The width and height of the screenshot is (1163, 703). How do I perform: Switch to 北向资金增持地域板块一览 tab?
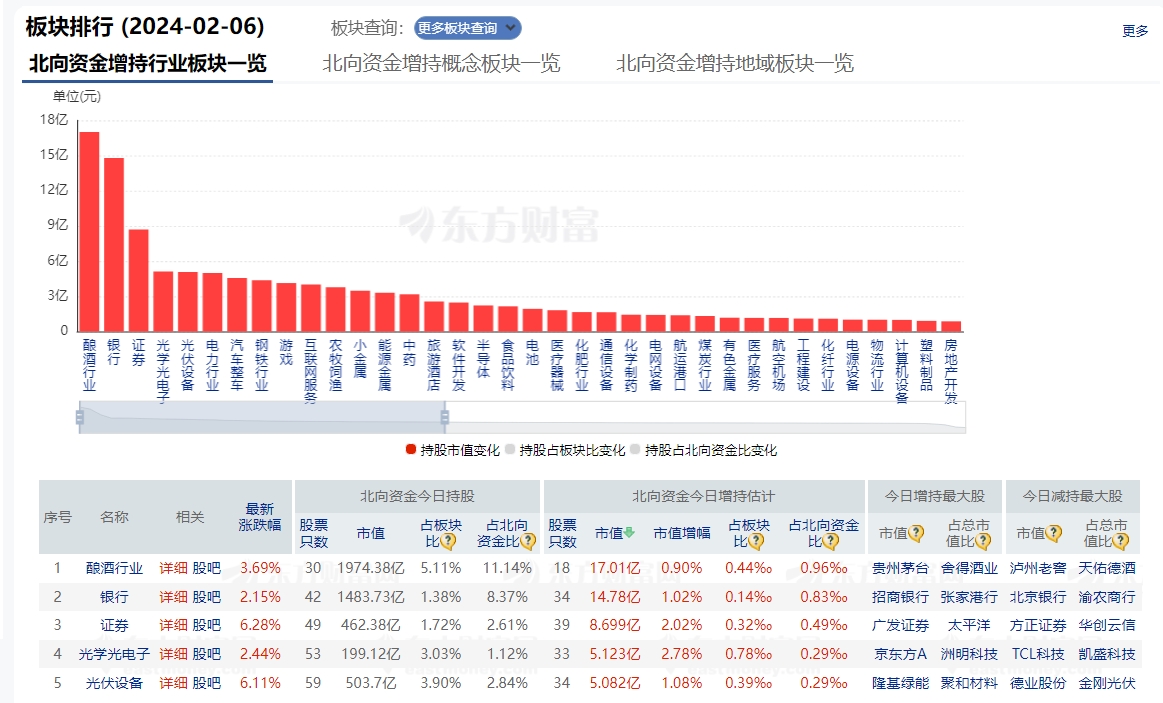click(x=735, y=64)
